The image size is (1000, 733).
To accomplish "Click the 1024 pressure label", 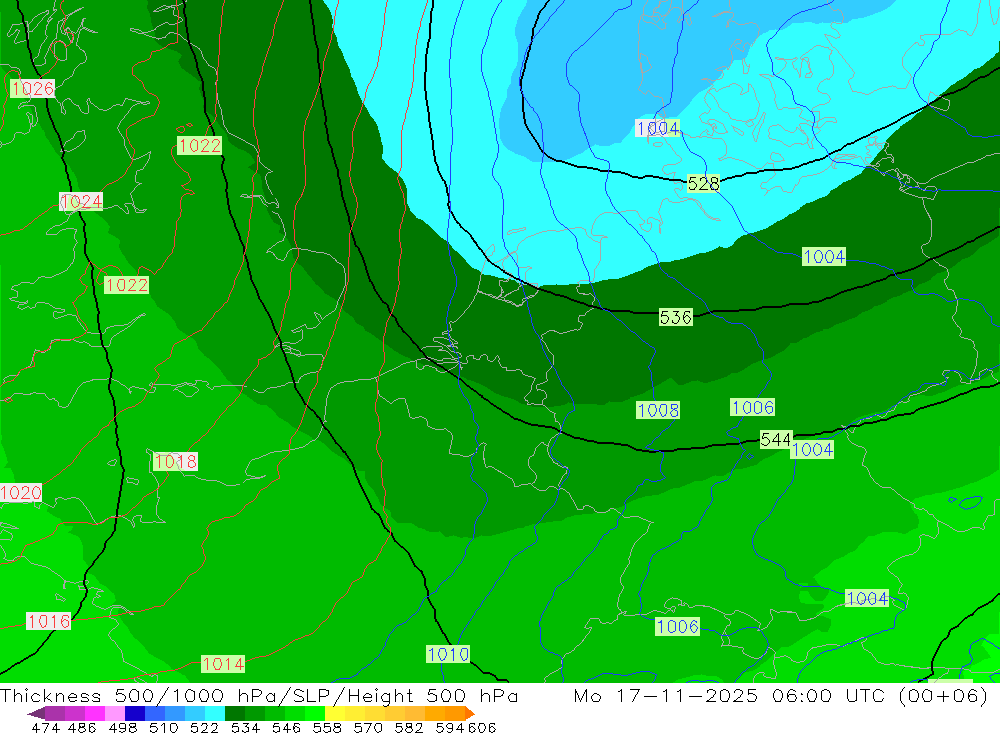I will (x=81, y=202).
